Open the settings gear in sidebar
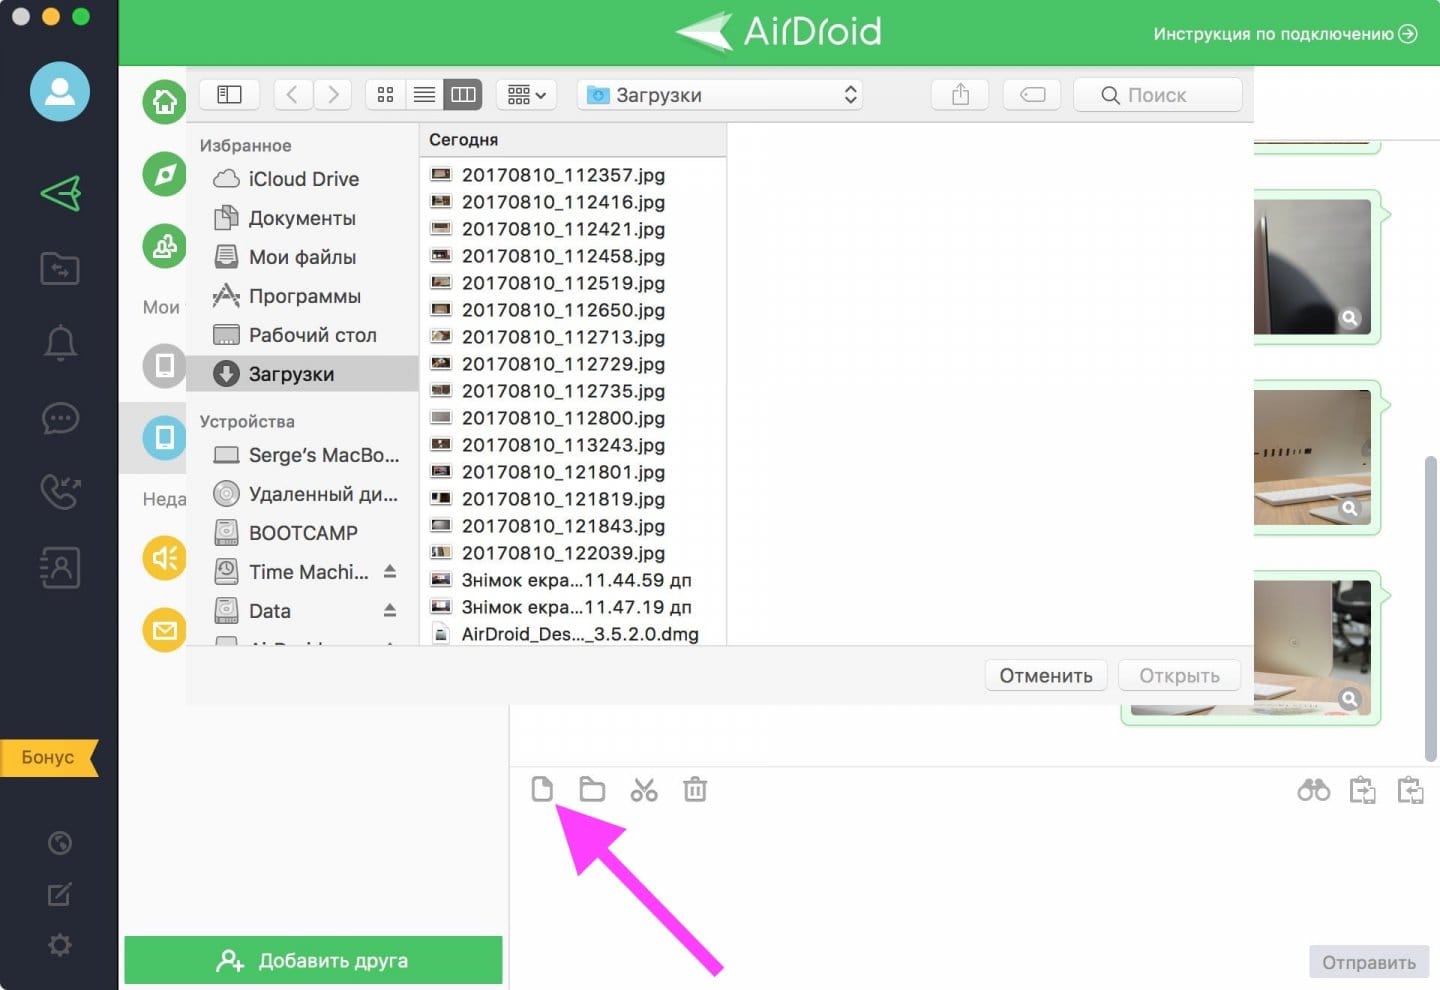Image resolution: width=1440 pixels, height=990 pixels. pyautogui.click(x=60, y=945)
